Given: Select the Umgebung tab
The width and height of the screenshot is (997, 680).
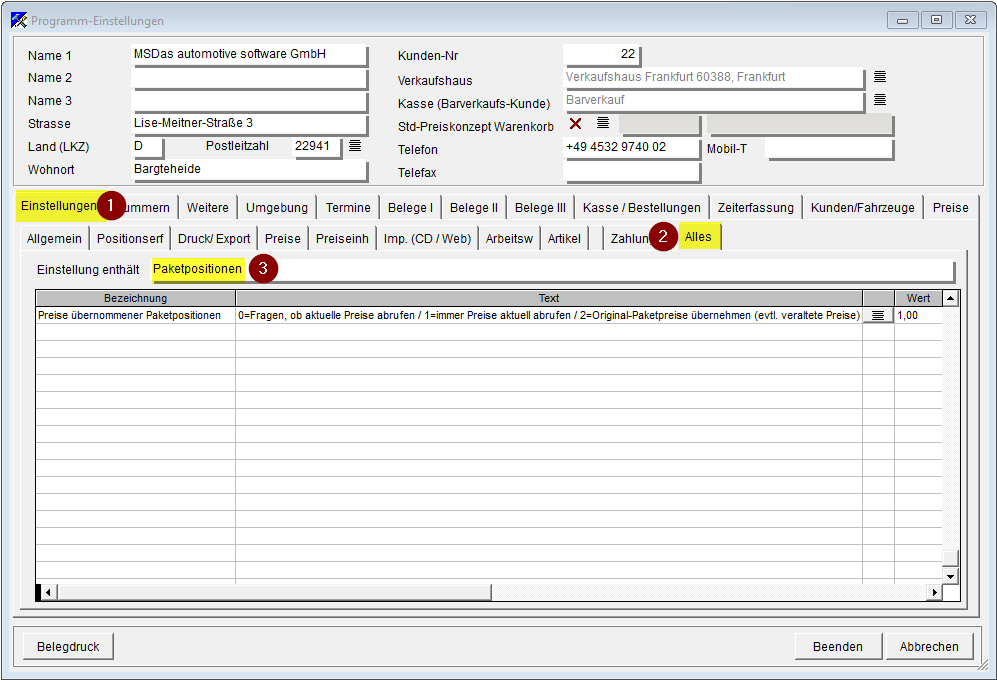Looking at the screenshot, I should pyautogui.click(x=277, y=208).
